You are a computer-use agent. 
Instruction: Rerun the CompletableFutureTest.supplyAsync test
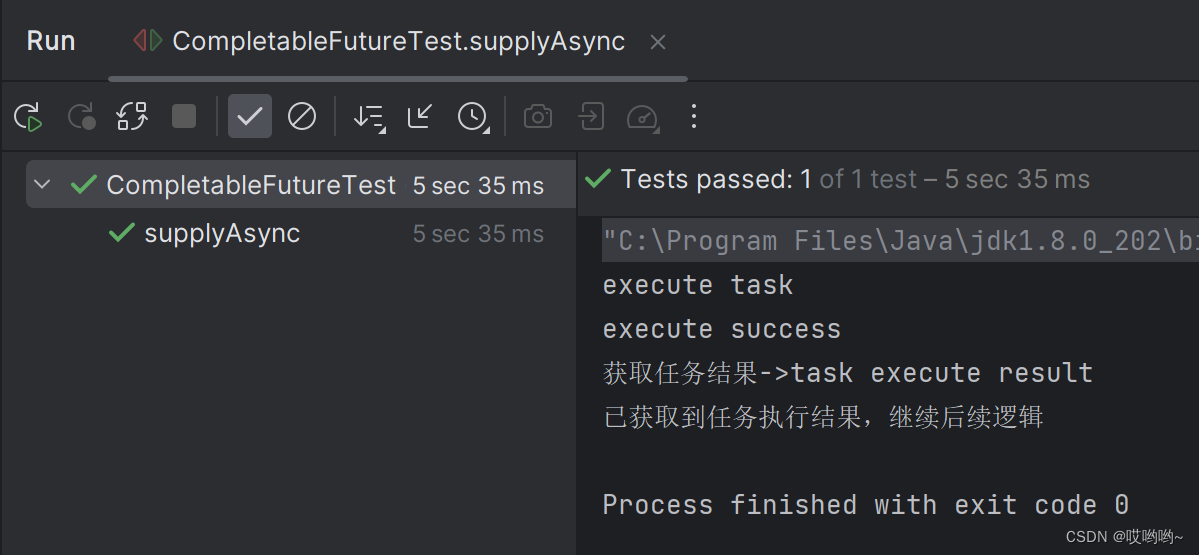tap(28, 117)
